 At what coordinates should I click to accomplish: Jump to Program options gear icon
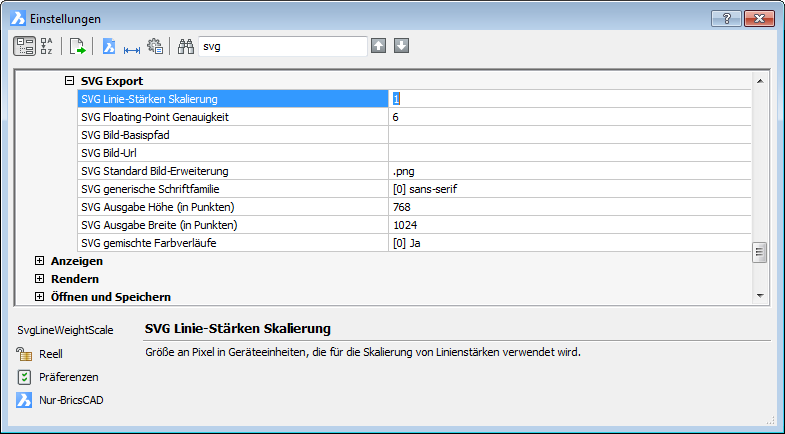tap(155, 46)
